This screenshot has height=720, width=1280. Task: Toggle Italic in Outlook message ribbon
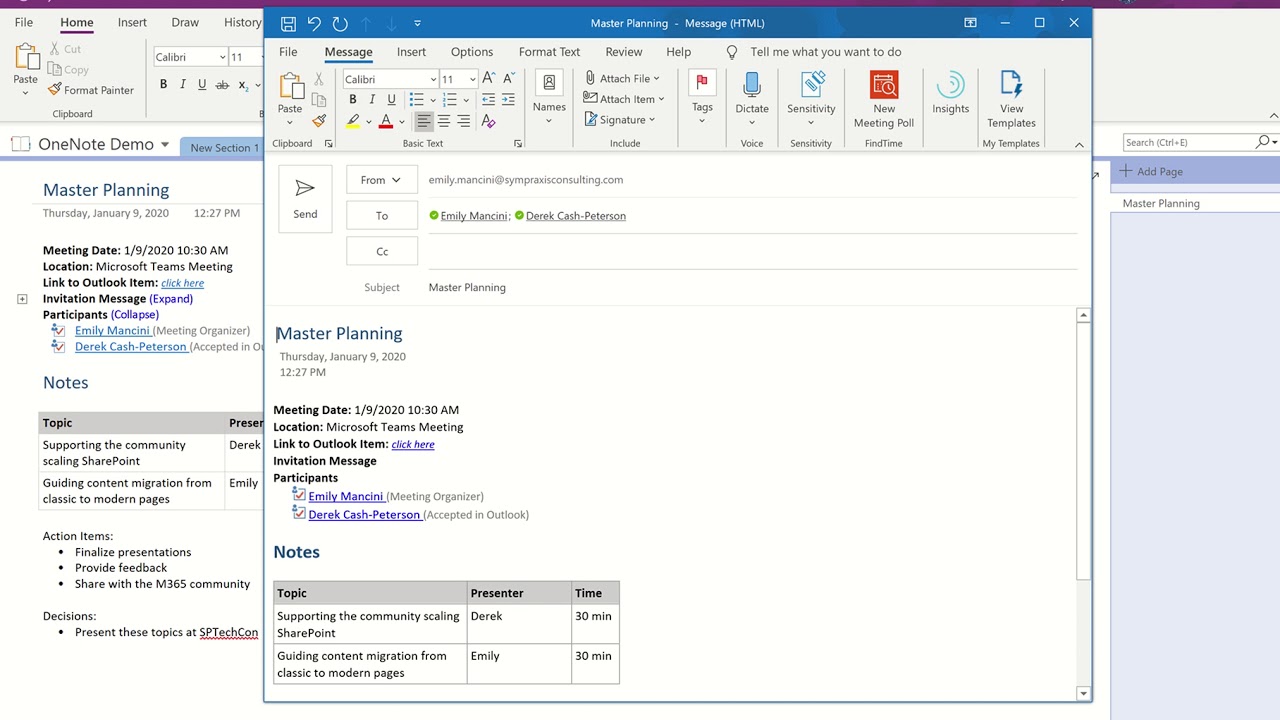pos(372,100)
